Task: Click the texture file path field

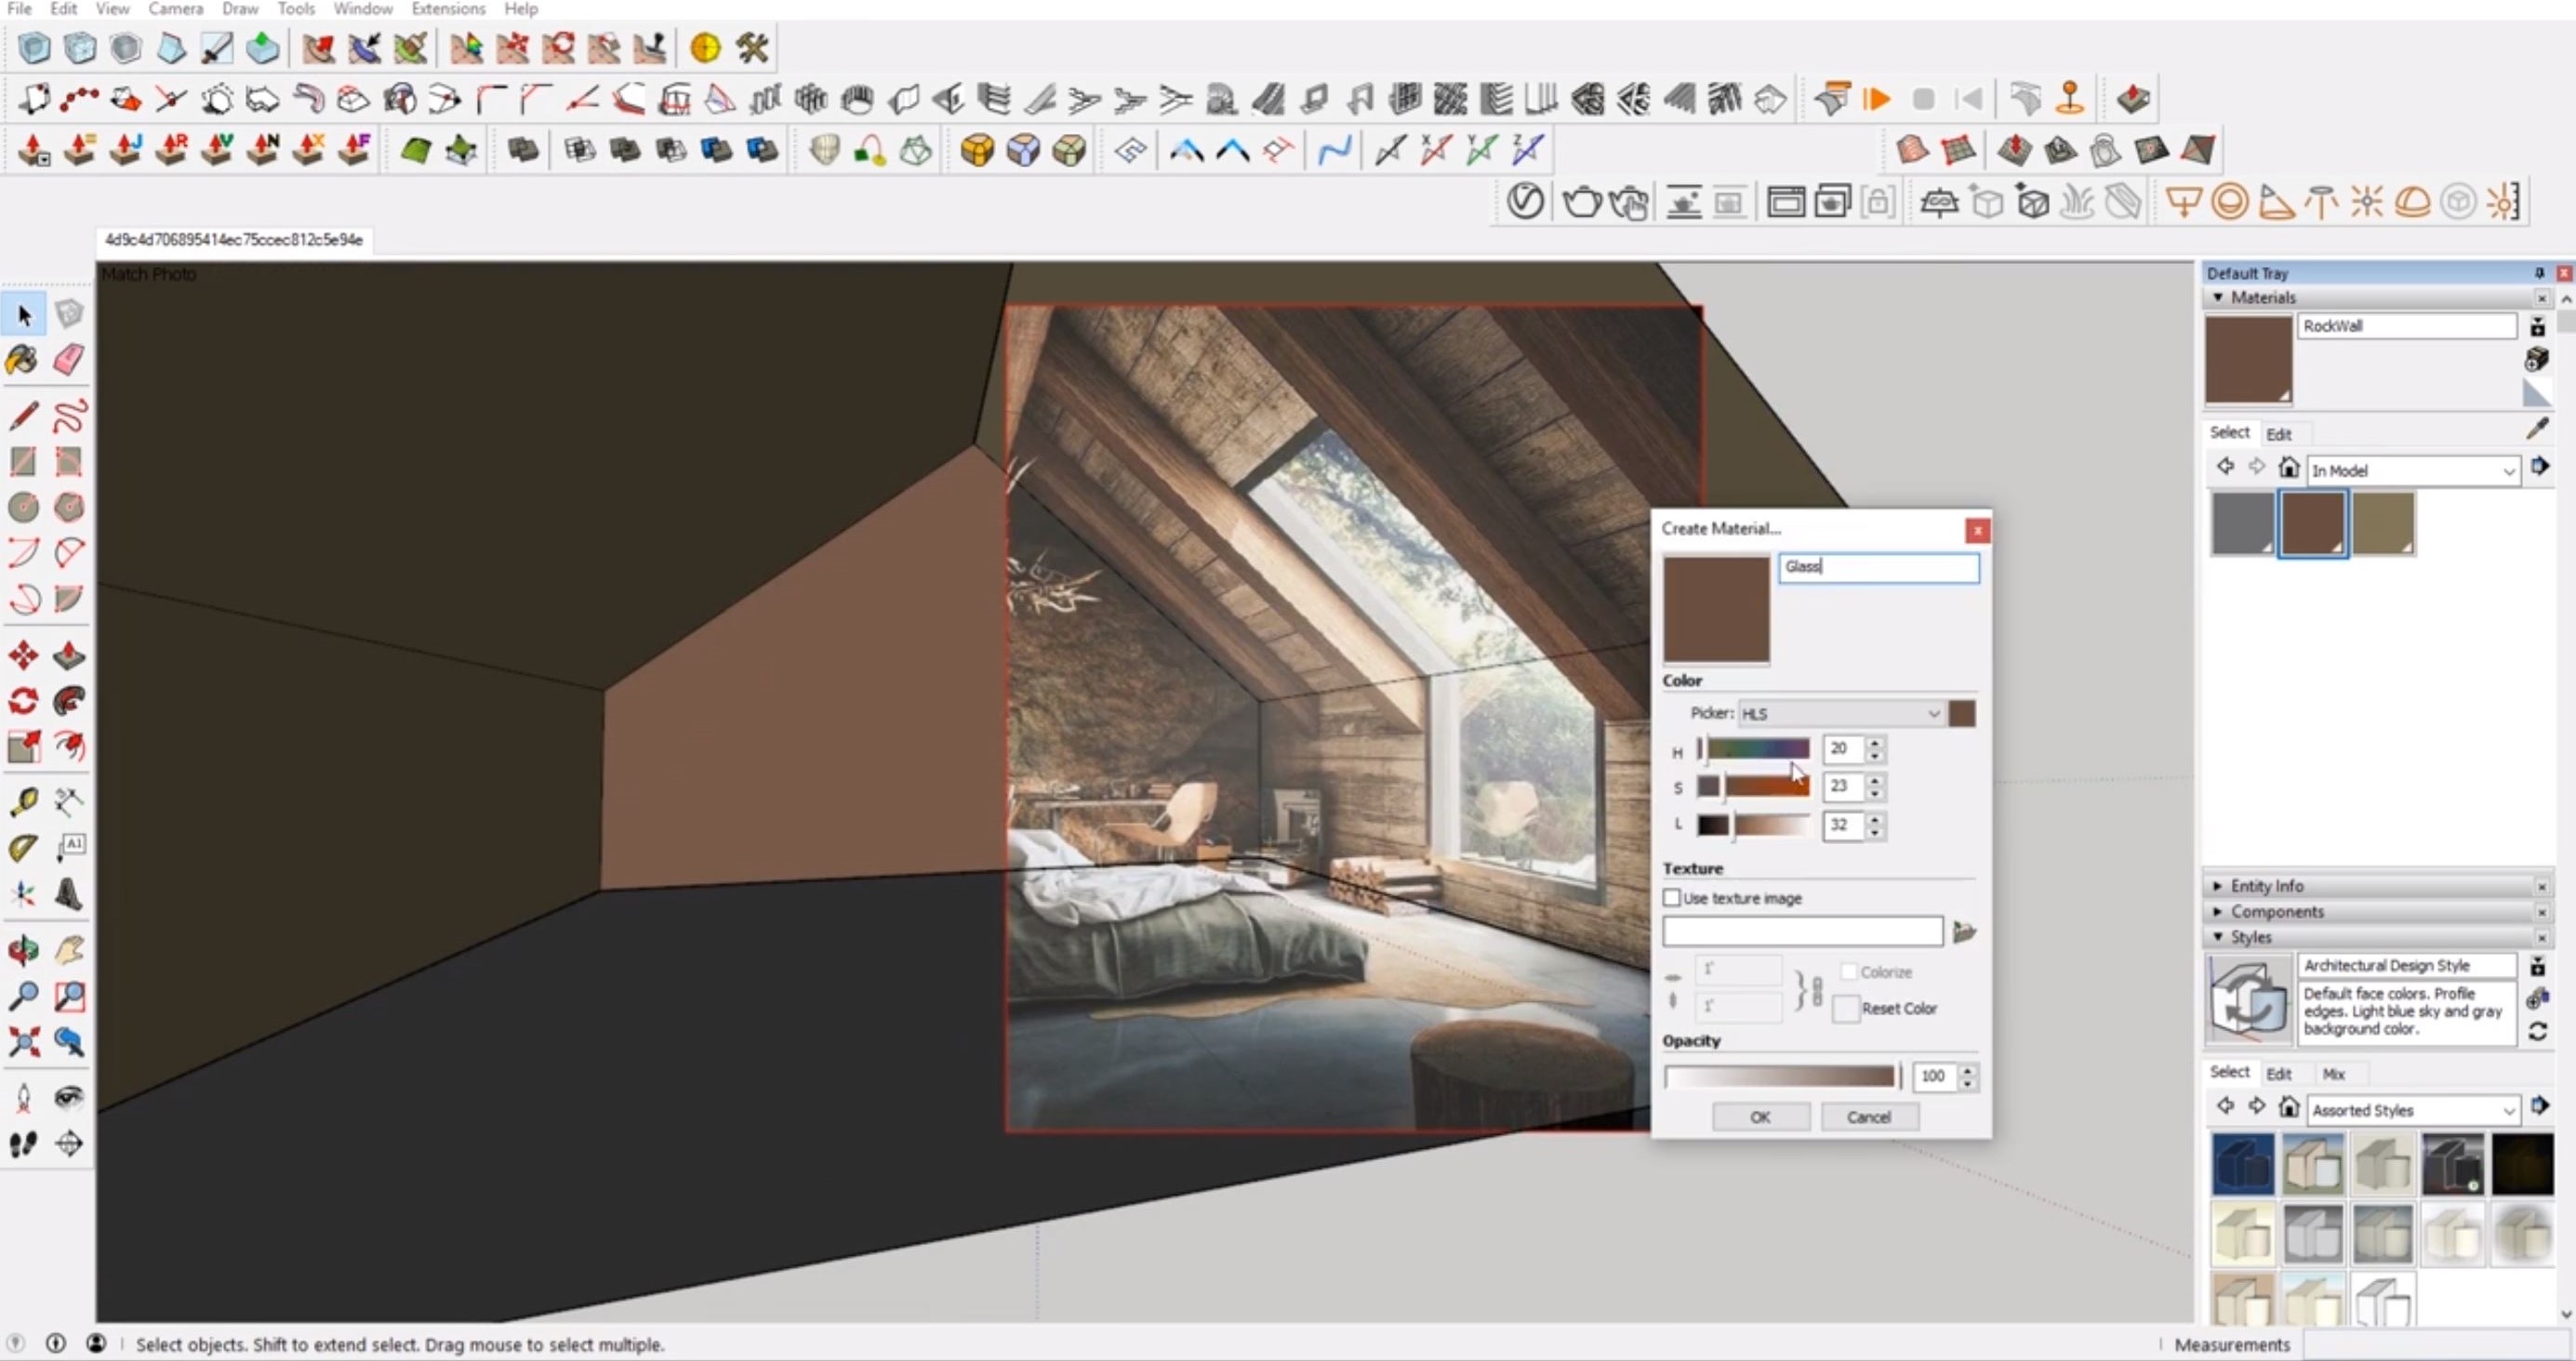Action: 1802,932
